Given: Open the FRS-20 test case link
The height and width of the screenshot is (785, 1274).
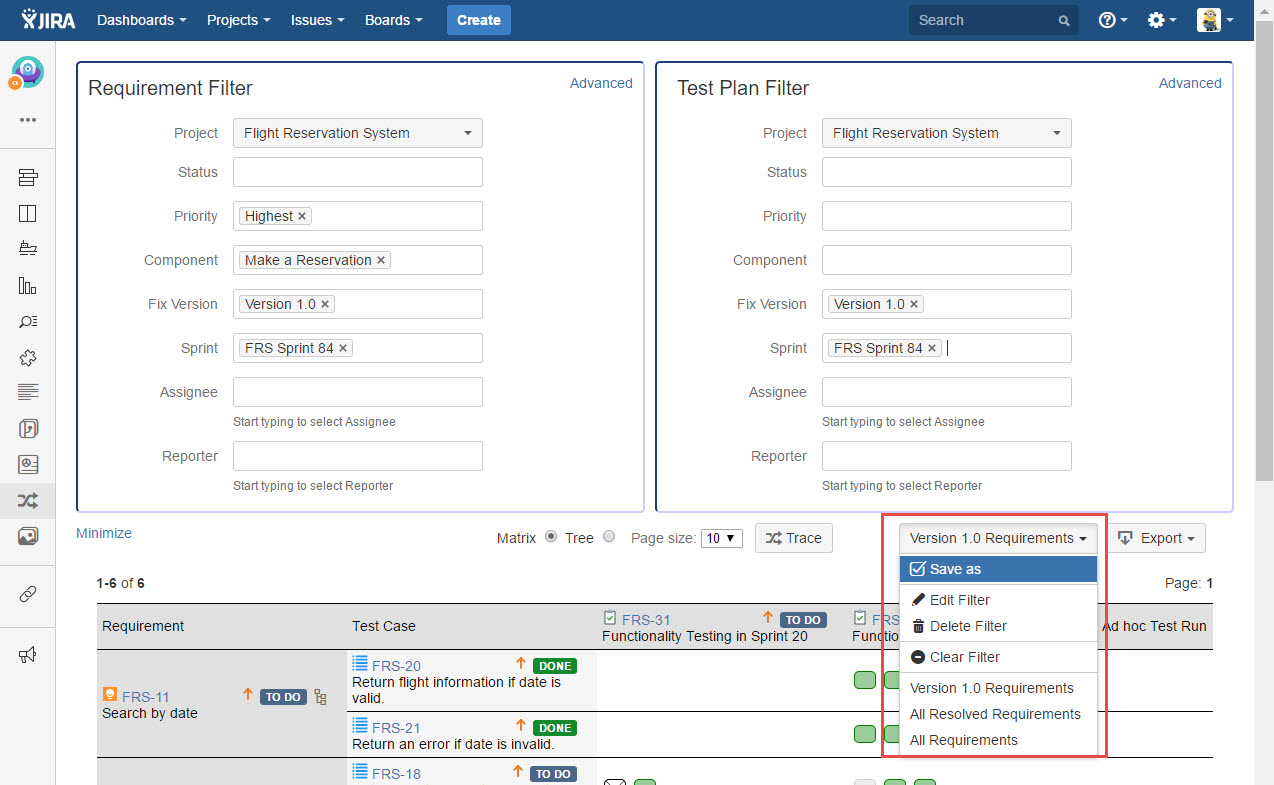Looking at the screenshot, I should (x=396, y=666).
